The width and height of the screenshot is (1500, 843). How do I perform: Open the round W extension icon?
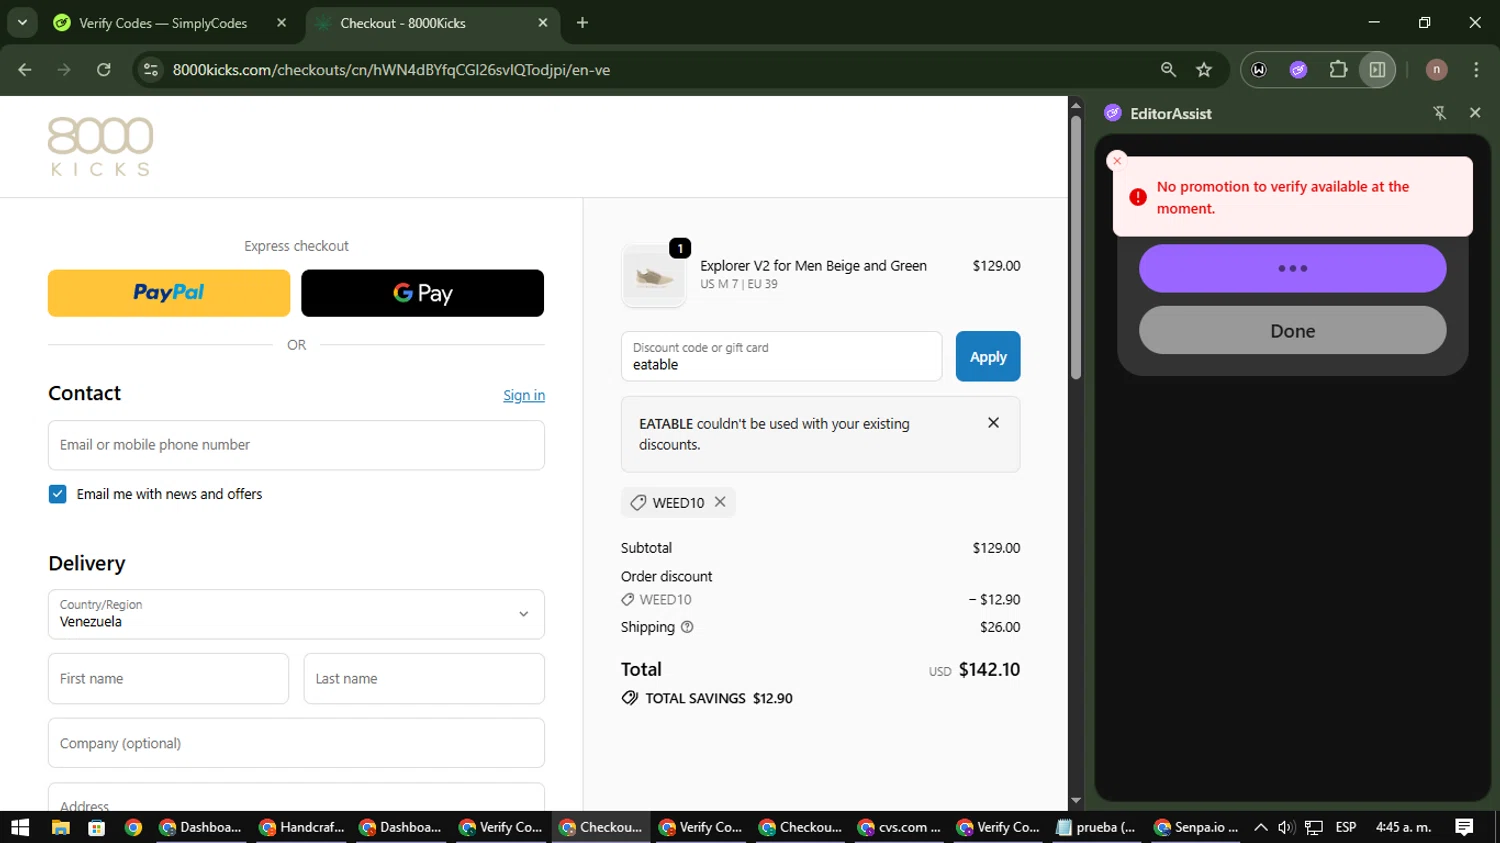pos(1259,69)
